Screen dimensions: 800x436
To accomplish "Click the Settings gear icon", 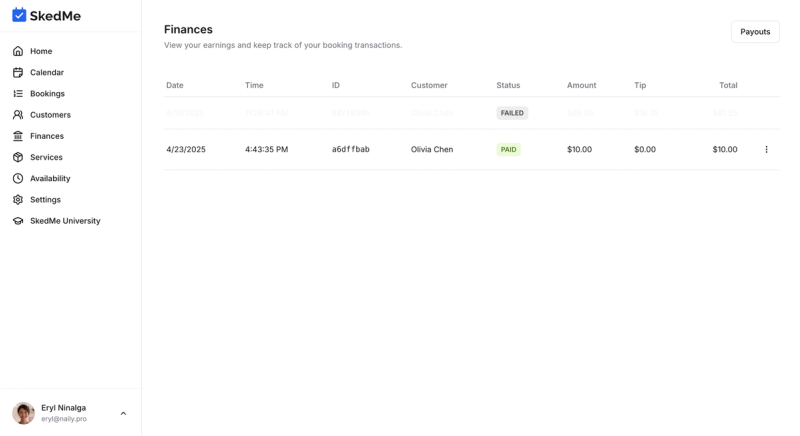I will (18, 199).
